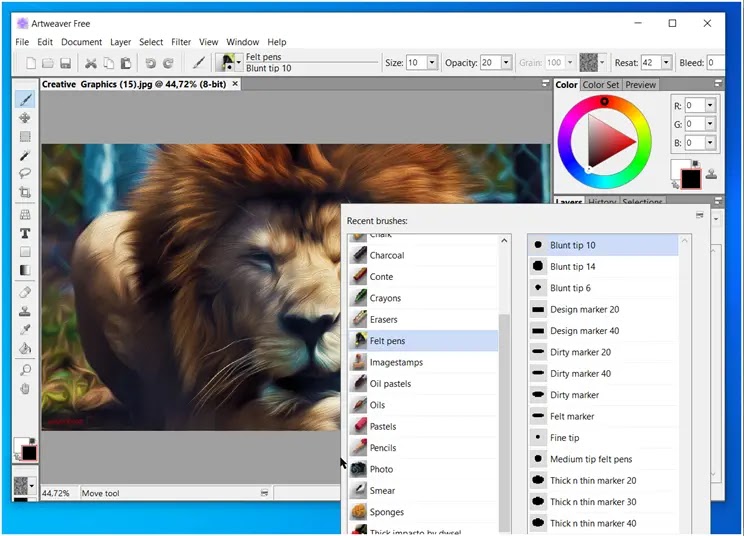The width and height of the screenshot is (744, 536).
Task: Select the Eyedropper tool
Action: 25,330
